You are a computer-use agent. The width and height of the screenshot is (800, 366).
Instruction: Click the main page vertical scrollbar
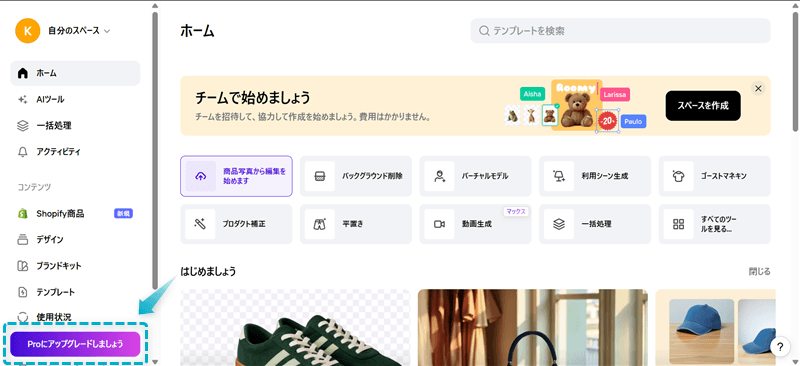796,71
